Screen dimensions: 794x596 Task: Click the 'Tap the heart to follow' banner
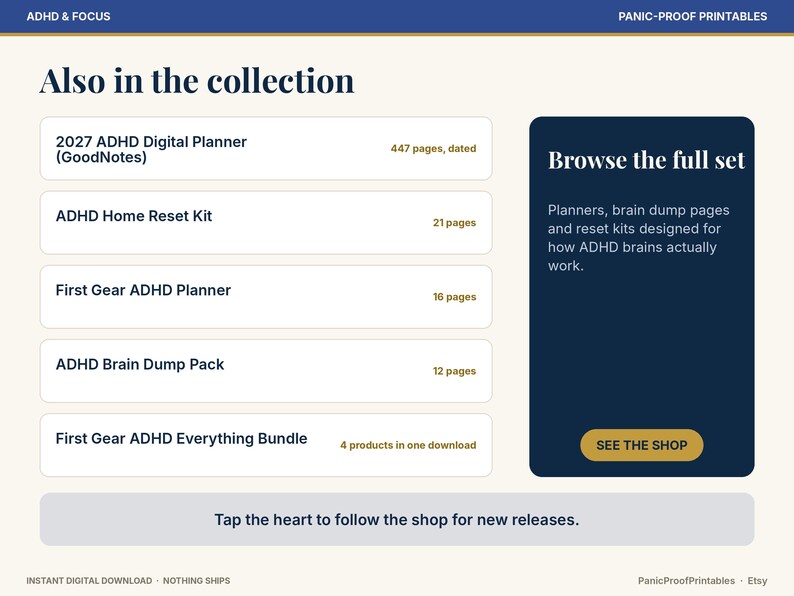point(397,520)
